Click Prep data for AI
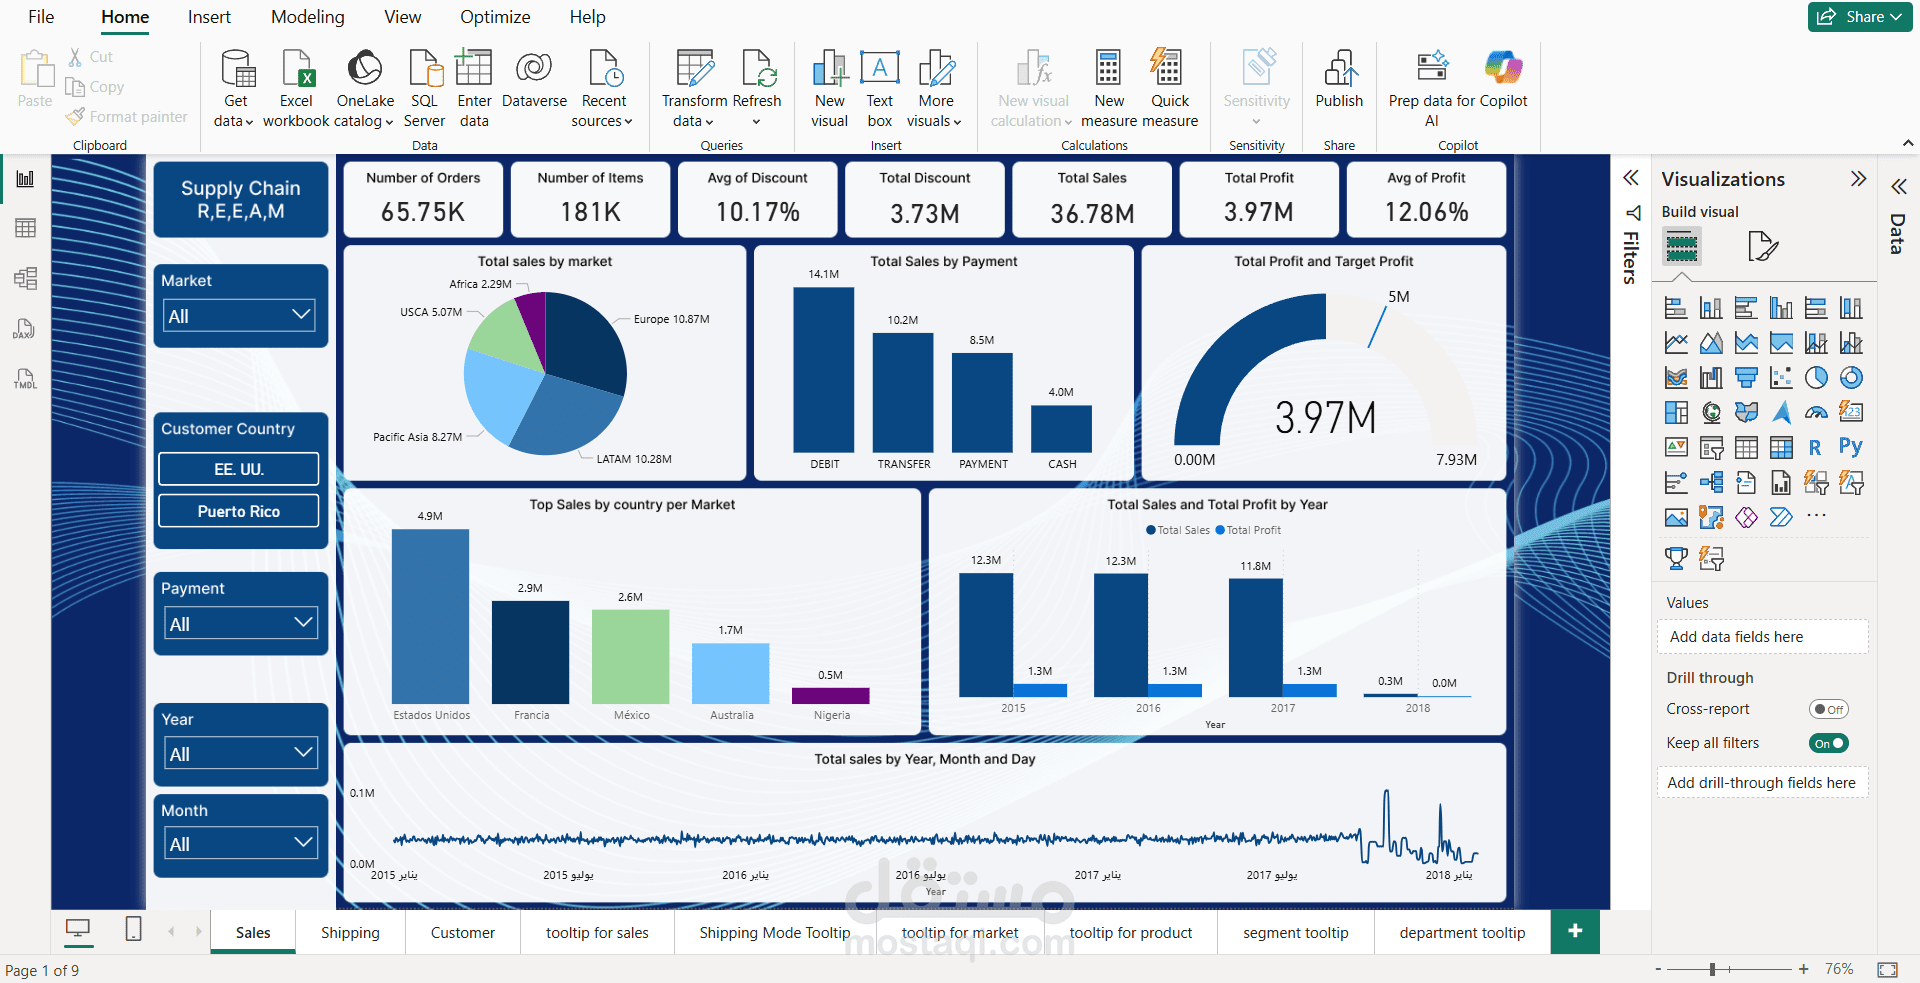Image resolution: width=1920 pixels, height=983 pixels. [x=1432, y=89]
